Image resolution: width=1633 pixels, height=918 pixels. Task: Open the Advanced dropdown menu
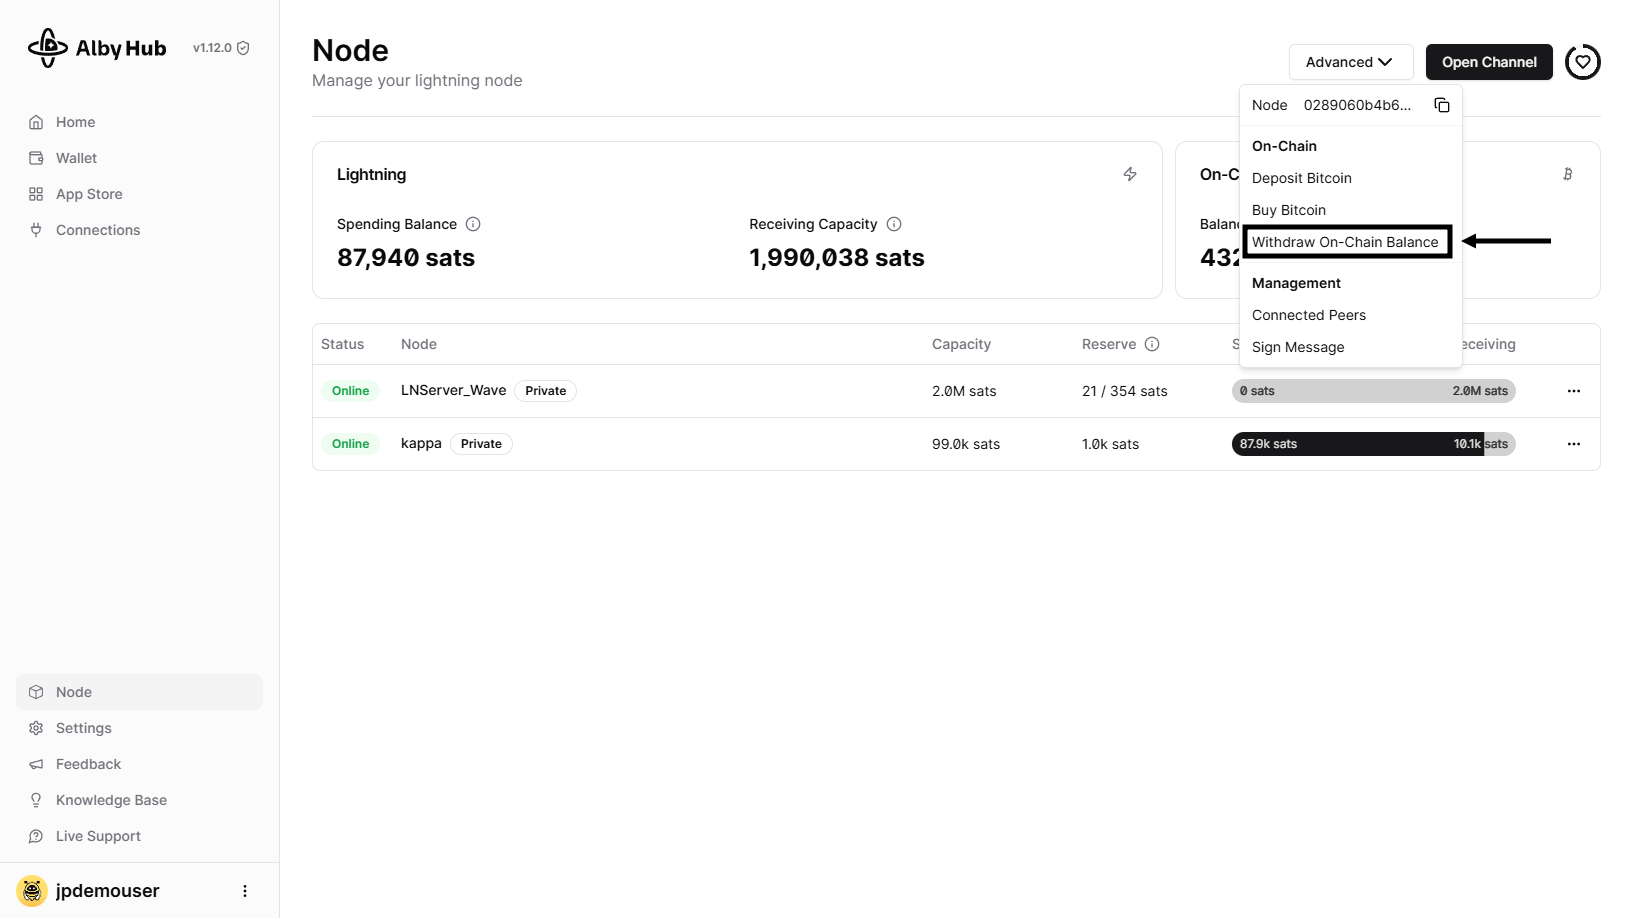tap(1350, 62)
